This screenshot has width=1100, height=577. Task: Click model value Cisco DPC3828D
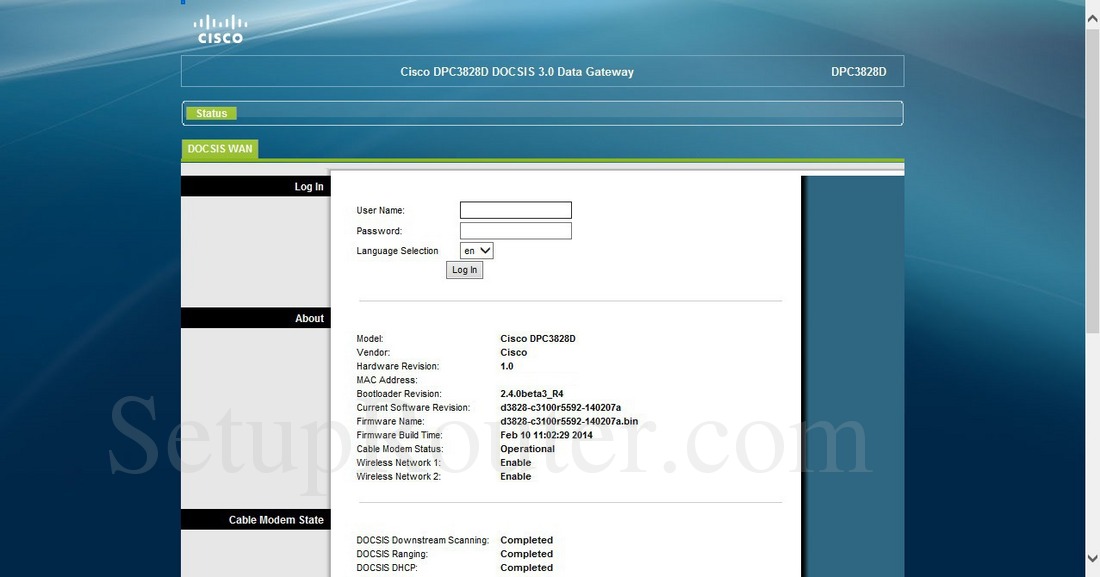coord(537,338)
